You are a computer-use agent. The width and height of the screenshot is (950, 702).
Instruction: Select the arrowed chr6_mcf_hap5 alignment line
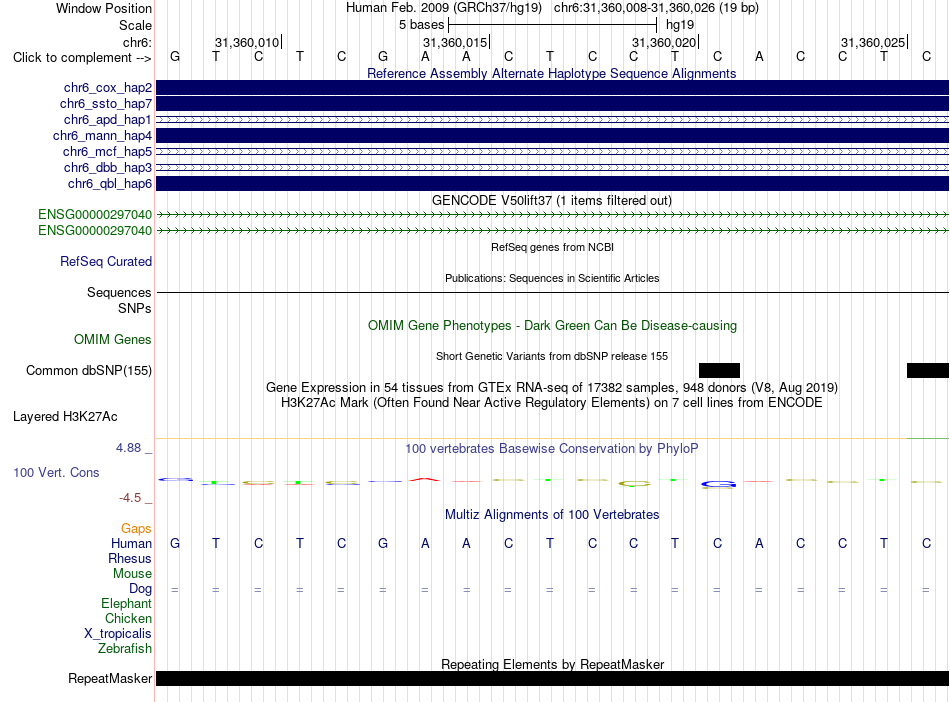pos(553,151)
